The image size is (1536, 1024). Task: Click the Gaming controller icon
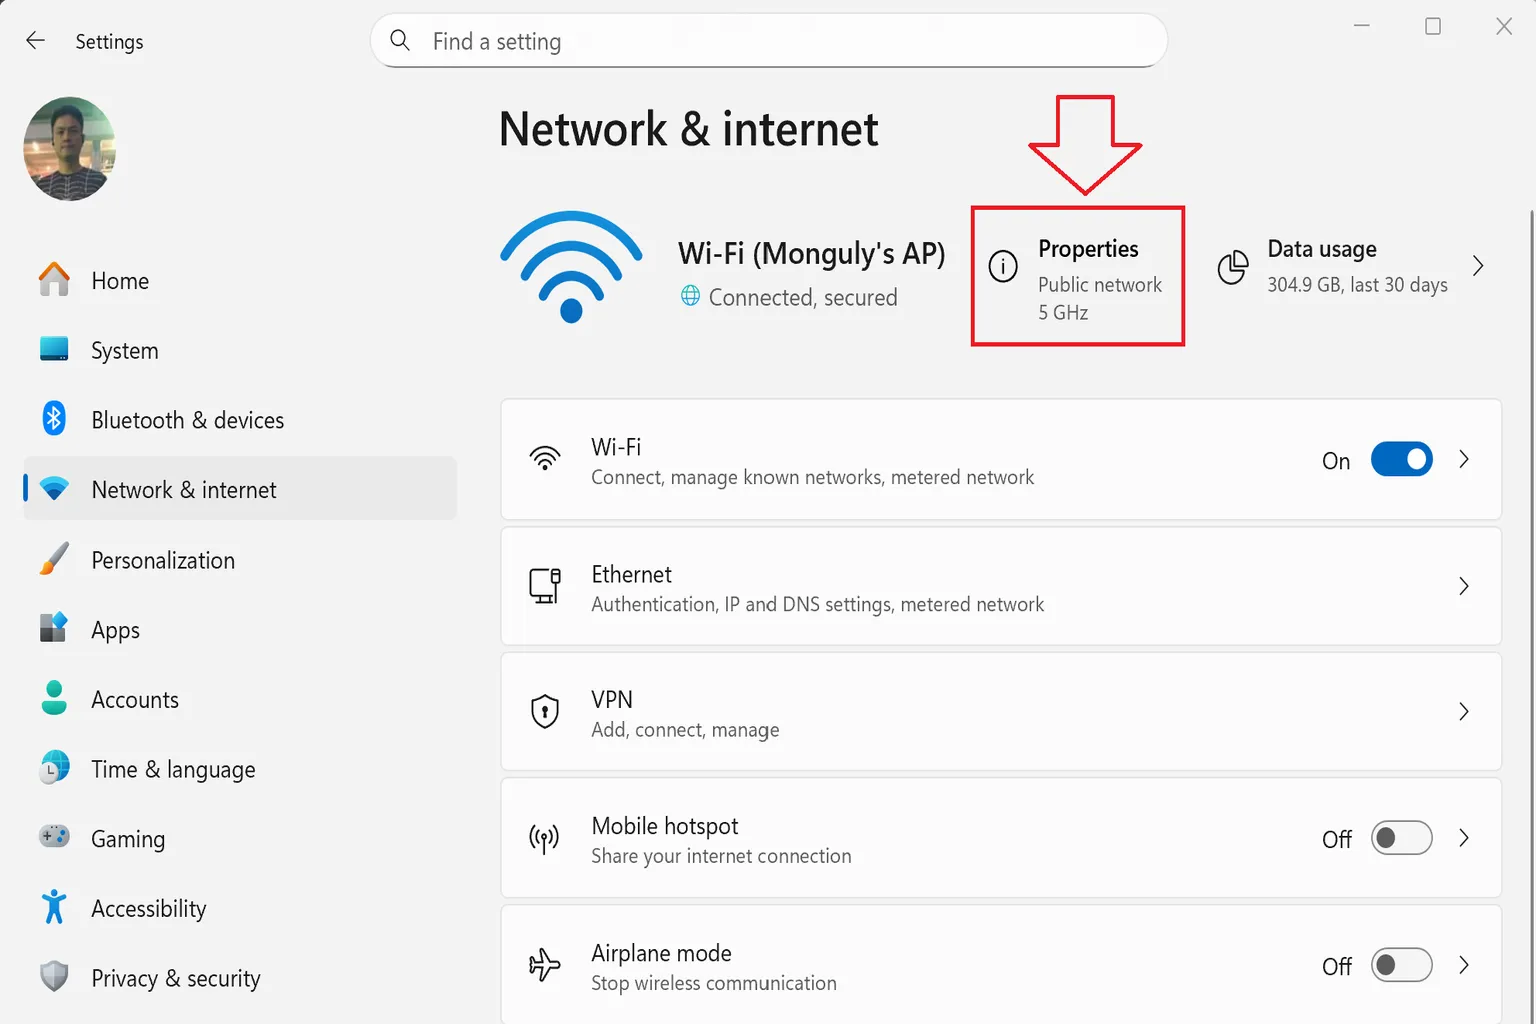pos(54,836)
